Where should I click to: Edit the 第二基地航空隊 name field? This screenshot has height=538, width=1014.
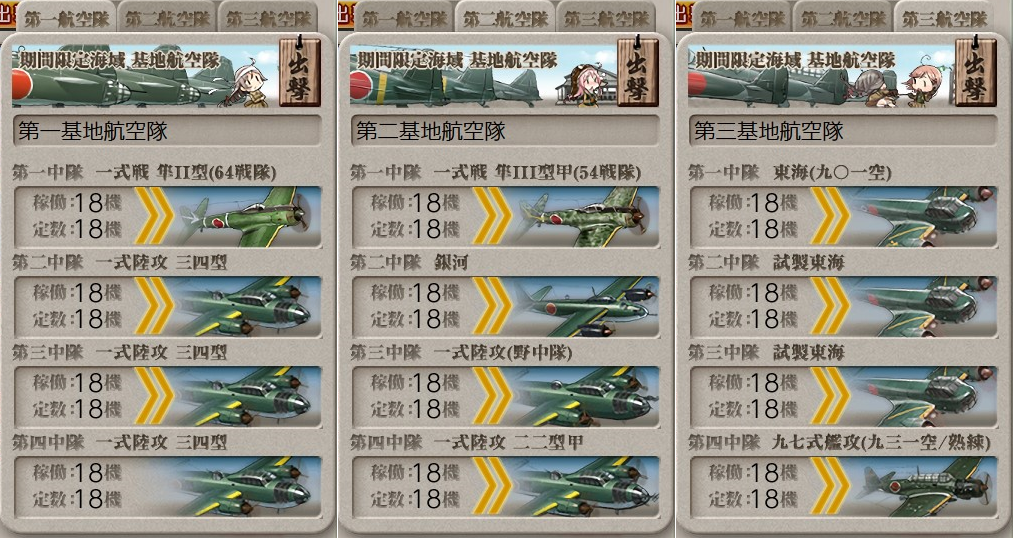pos(506,131)
